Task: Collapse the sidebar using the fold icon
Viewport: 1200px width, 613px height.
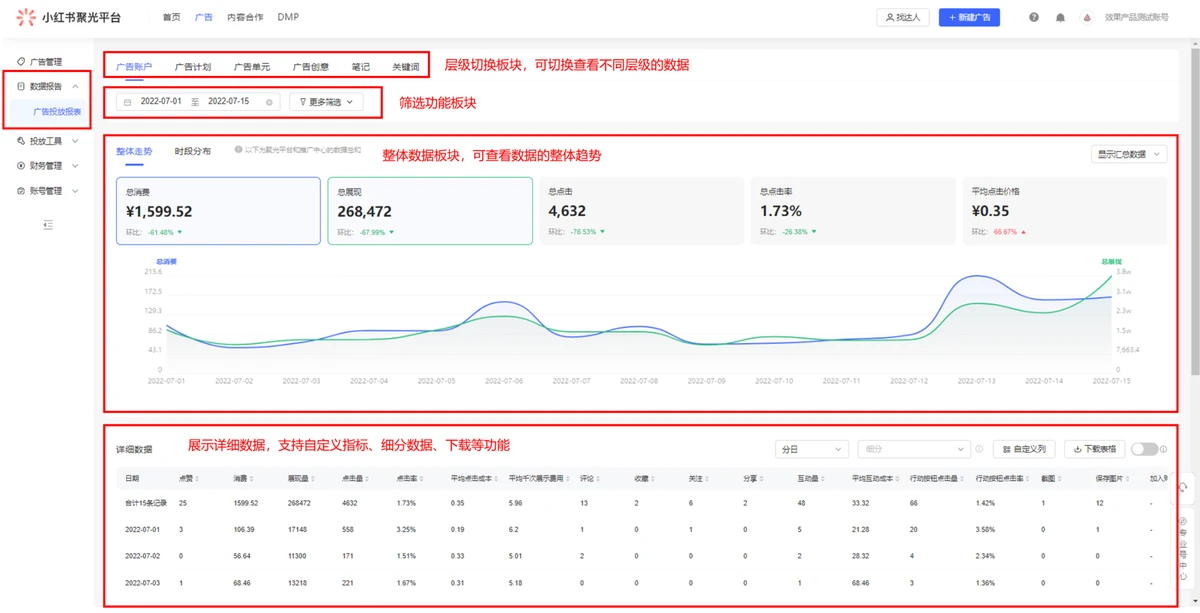Action: pyautogui.click(x=48, y=225)
